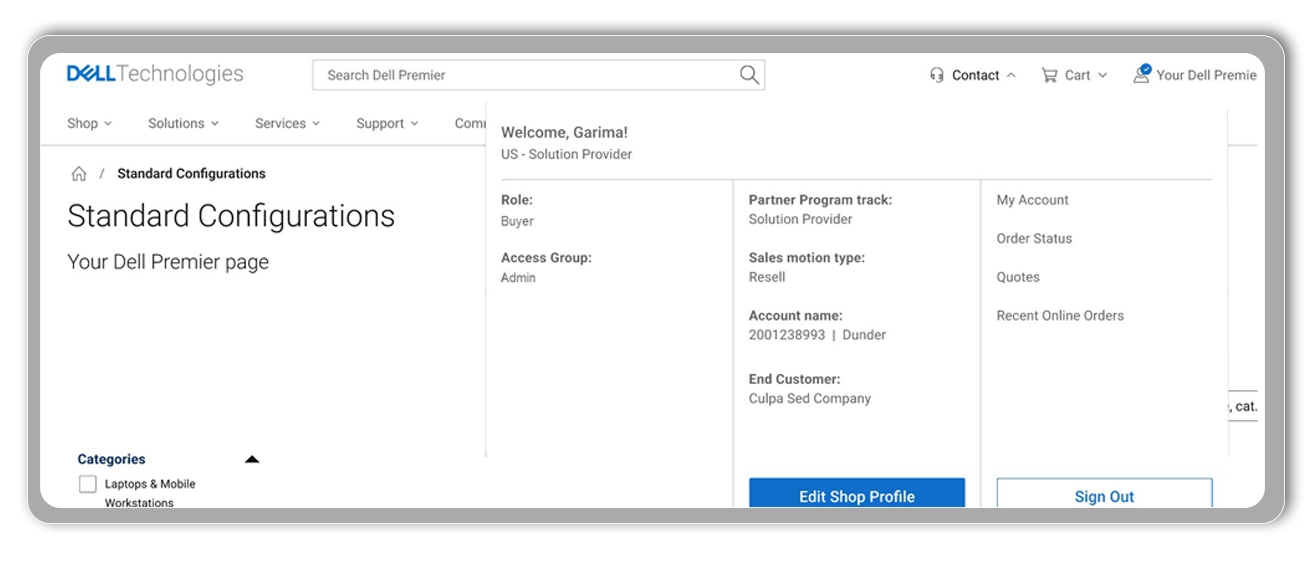Expand the Cart dropdown
Viewport: 1312px width, 564px height.
1102,75
